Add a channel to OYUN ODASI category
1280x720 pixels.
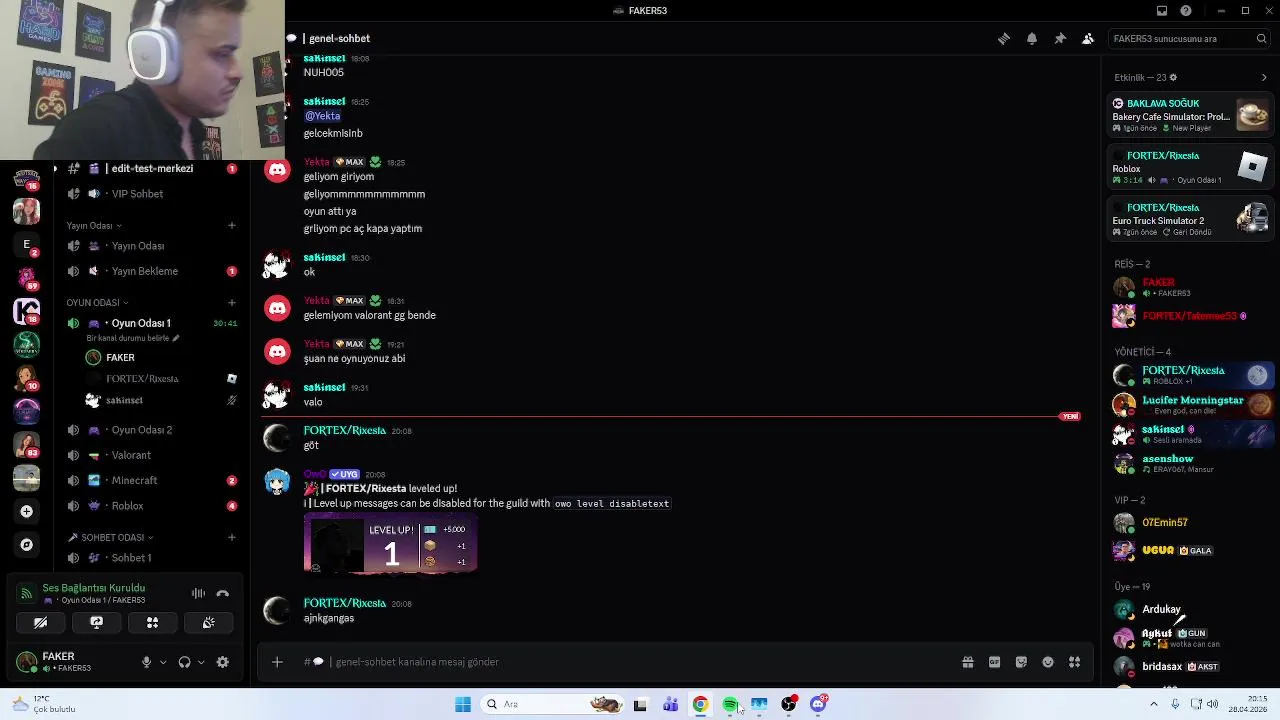coord(231,303)
